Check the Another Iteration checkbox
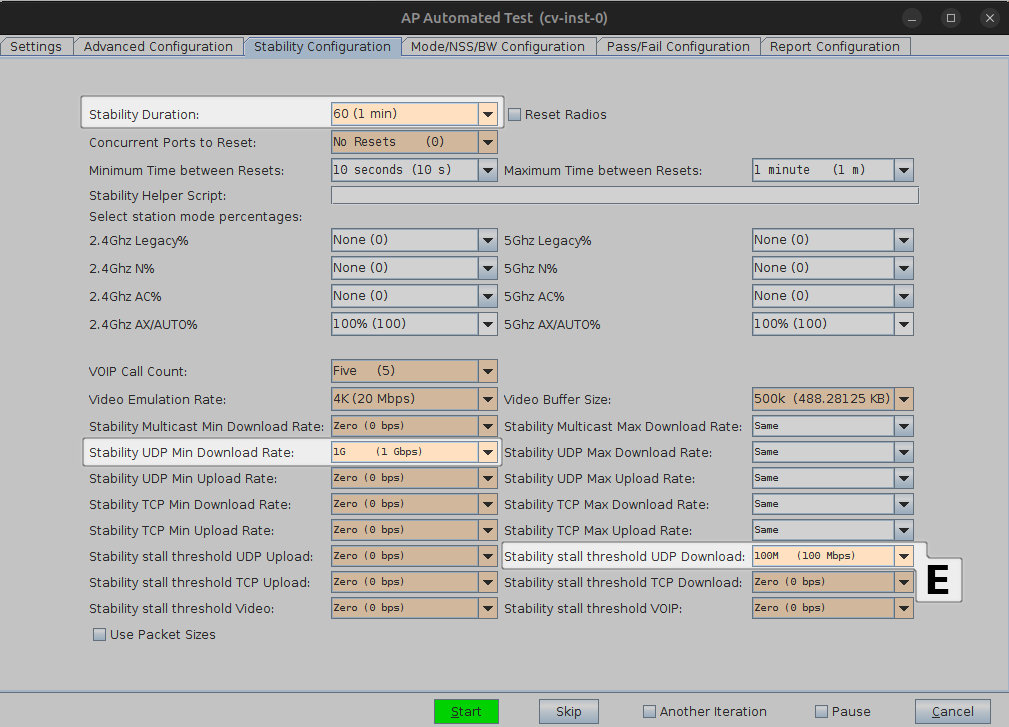The image size is (1009, 727). [x=650, y=712]
